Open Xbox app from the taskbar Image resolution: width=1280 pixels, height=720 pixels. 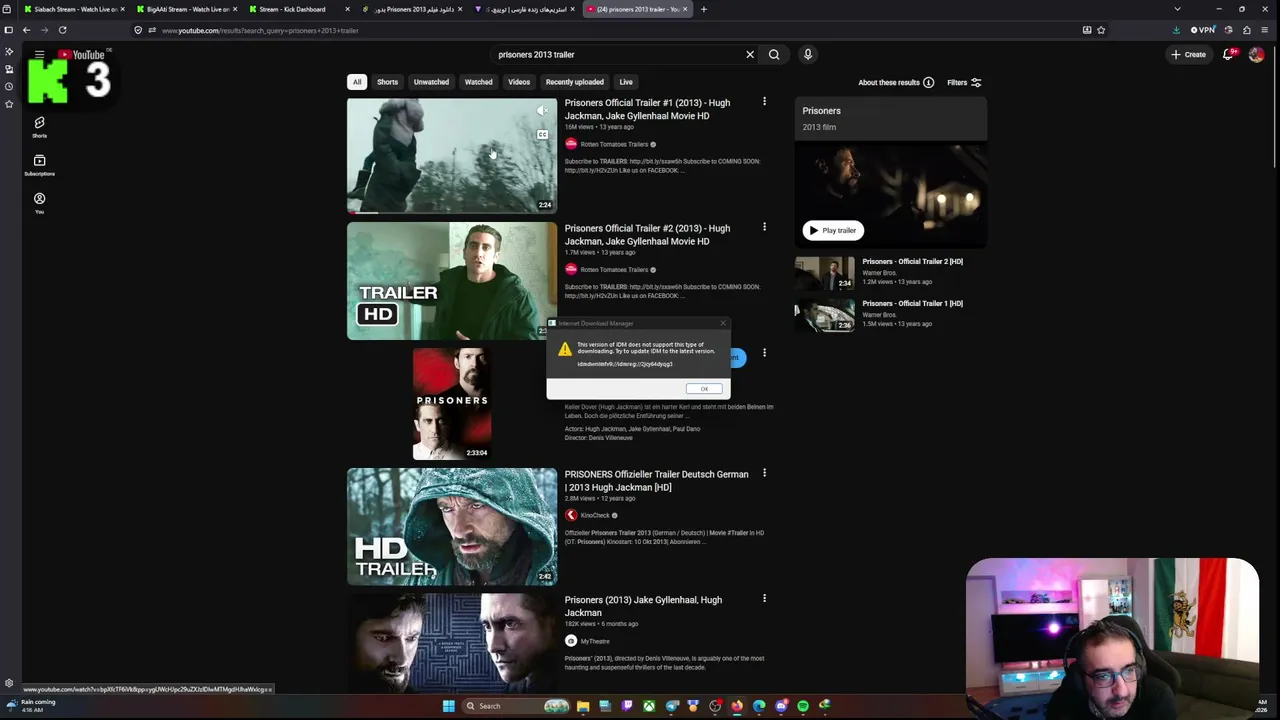649,706
